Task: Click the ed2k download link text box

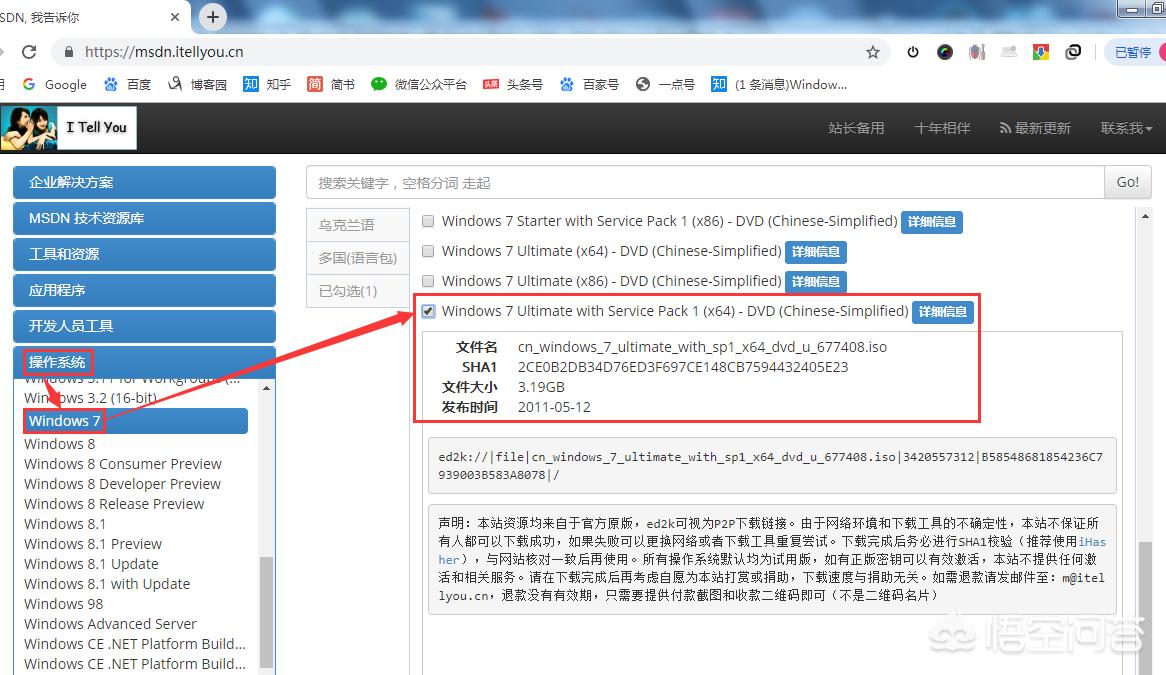Action: pyautogui.click(x=772, y=465)
